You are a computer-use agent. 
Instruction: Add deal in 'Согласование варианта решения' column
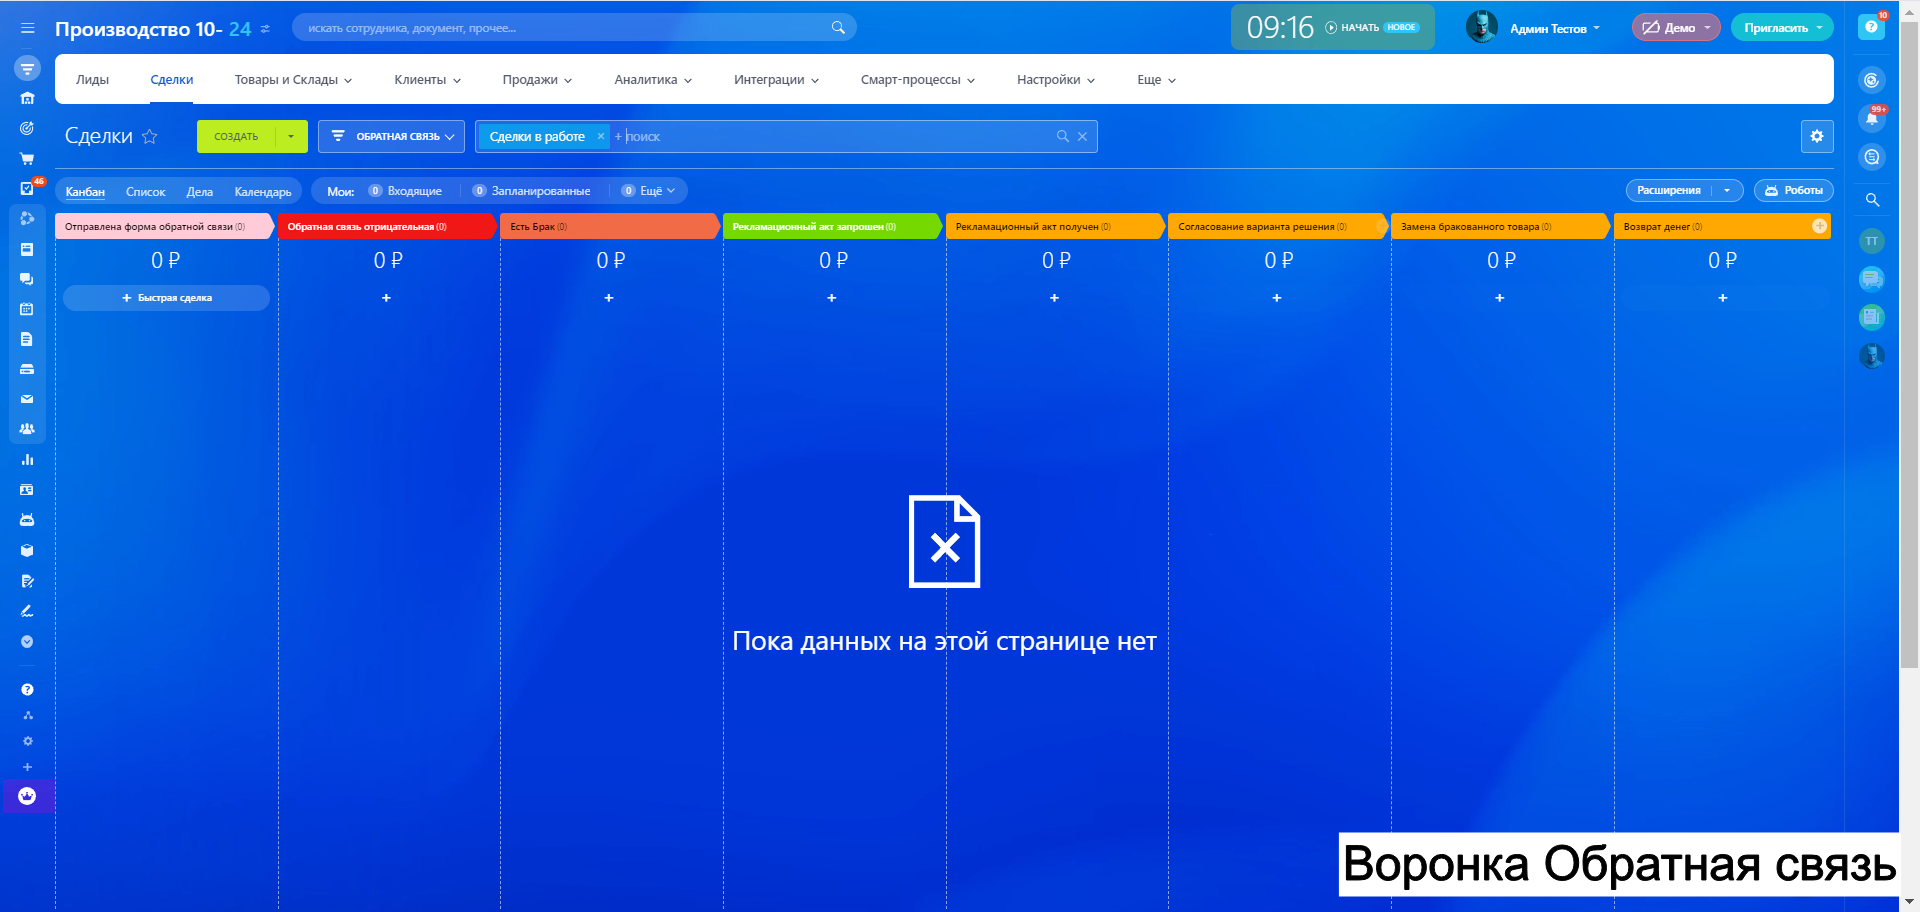pyautogui.click(x=1277, y=298)
